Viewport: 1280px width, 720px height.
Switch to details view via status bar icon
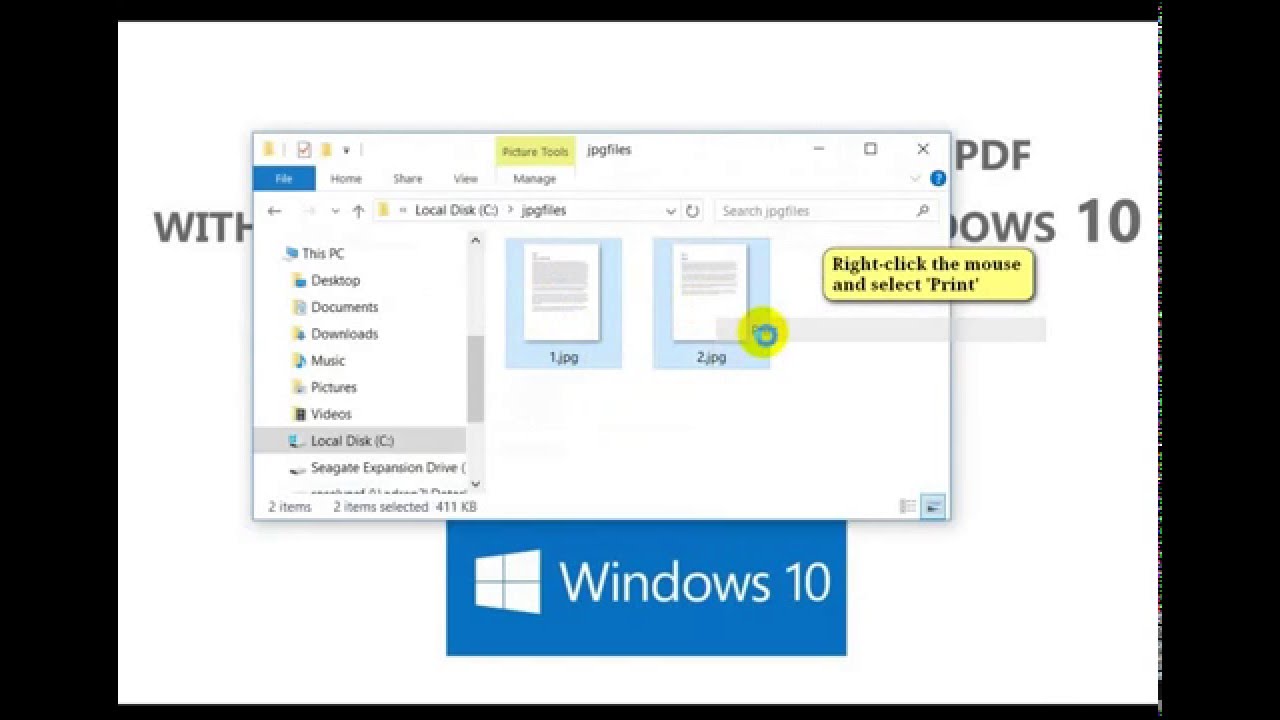tap(908, 507)
